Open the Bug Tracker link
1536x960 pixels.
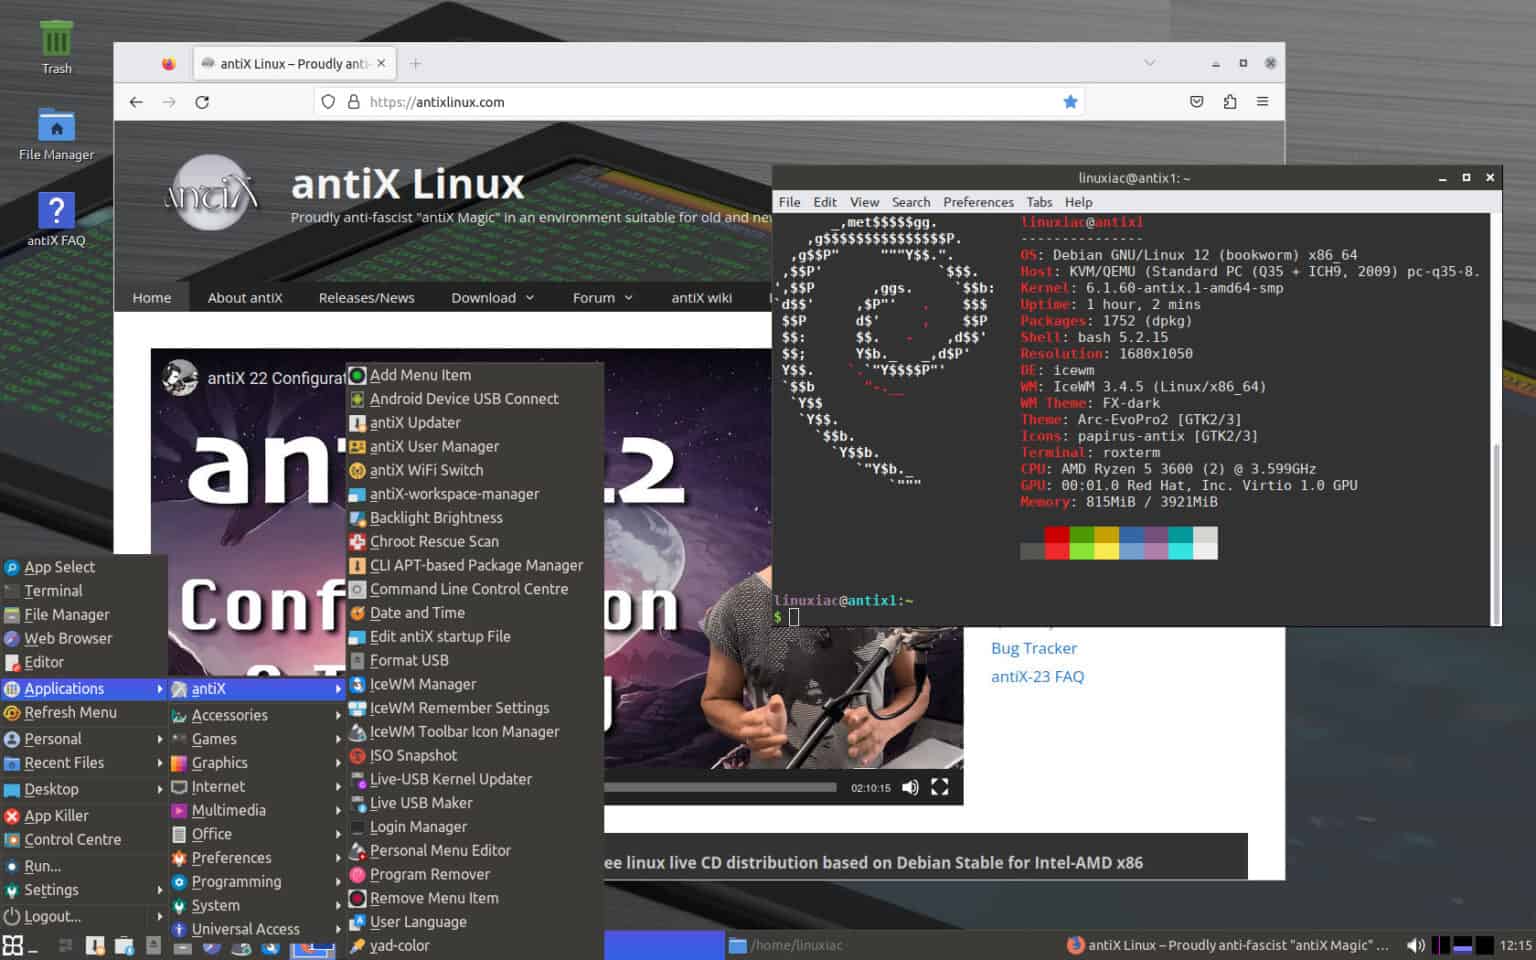coord(1033,648)
